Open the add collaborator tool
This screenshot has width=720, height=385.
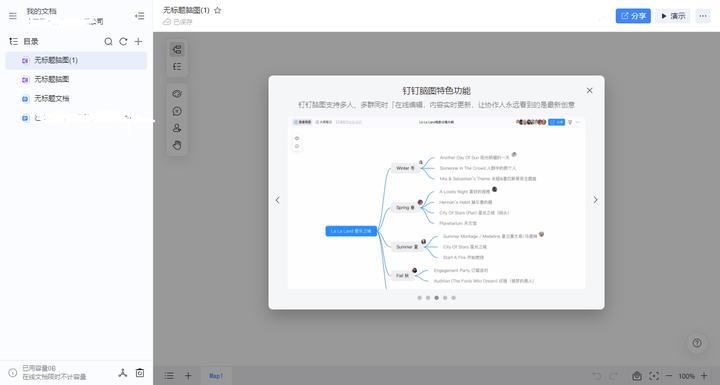tap(177, 128)
